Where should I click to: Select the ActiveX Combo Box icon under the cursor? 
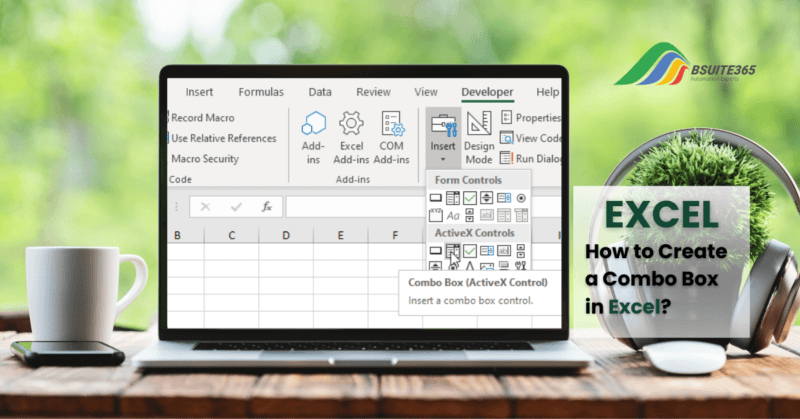click(453, 251)
